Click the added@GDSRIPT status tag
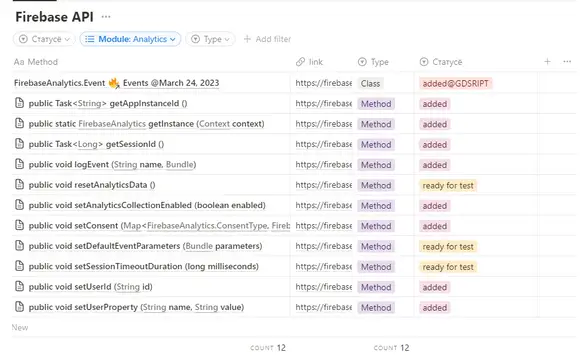The width and height of the screenshot is (585, 360). [455, 84]
